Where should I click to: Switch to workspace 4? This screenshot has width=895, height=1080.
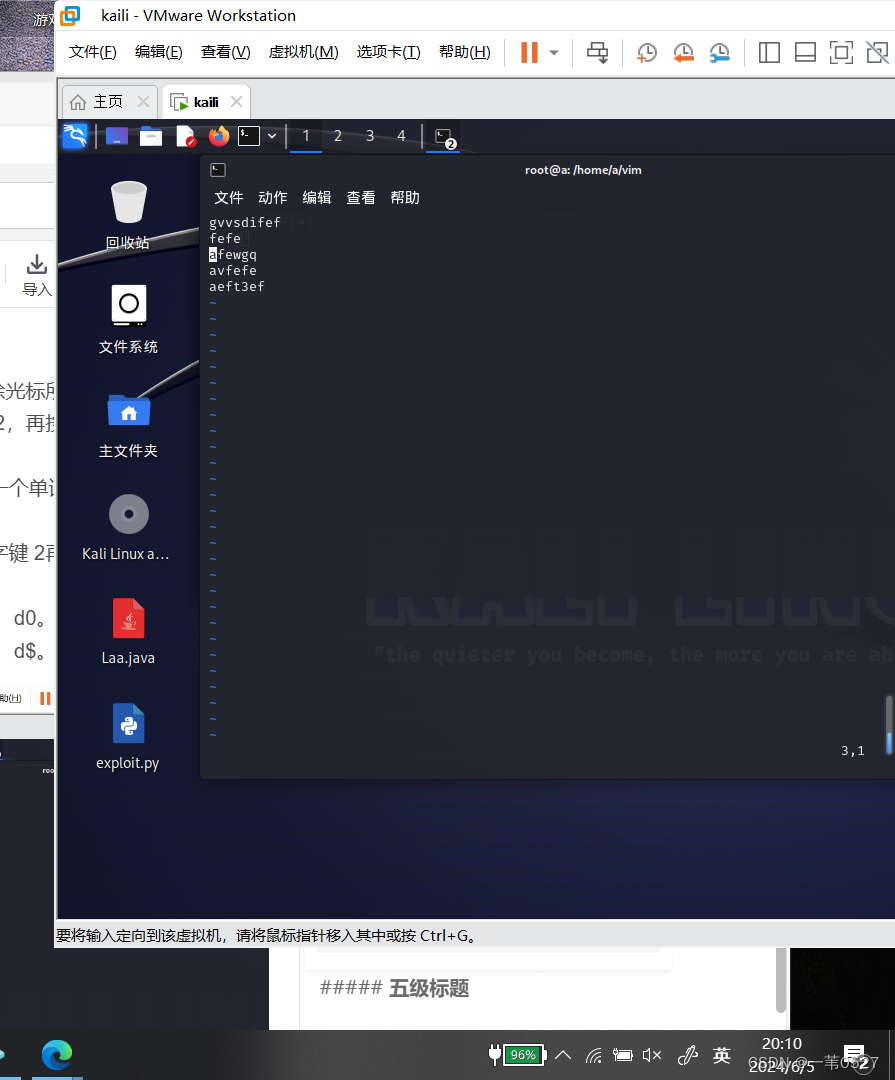click(x=402, y=136)
